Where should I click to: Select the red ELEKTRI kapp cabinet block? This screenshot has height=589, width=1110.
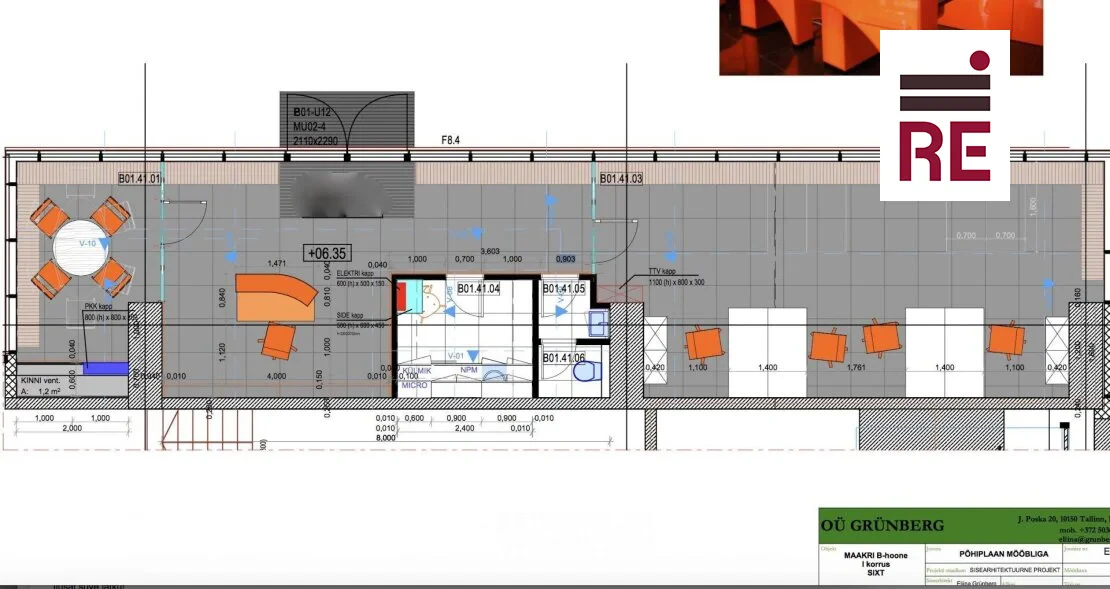tap(402, 297)
